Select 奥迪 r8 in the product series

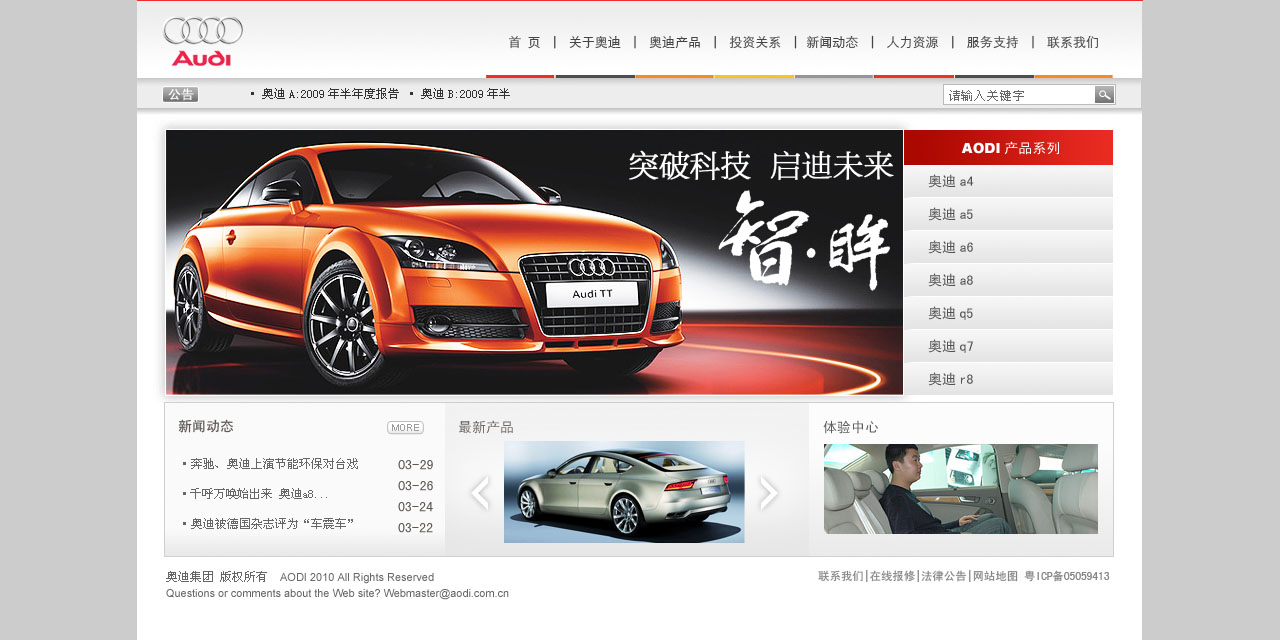pyautogui.click(x=1008, y=379)
